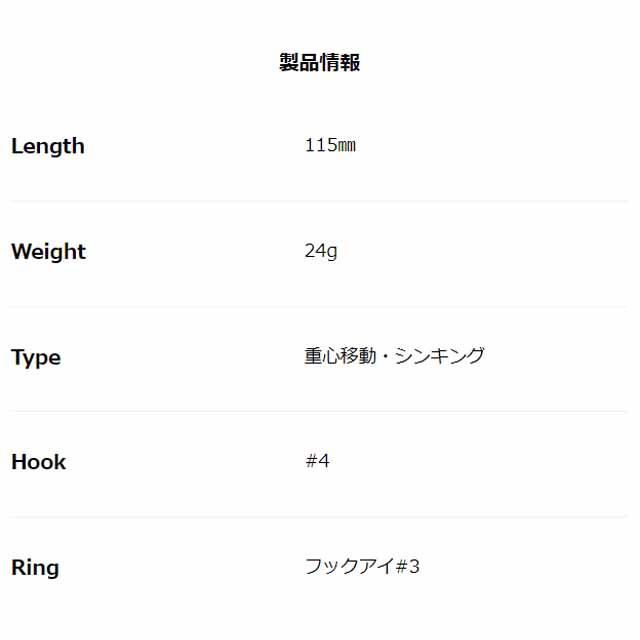Select the Type label

click(x=36, y=358)
